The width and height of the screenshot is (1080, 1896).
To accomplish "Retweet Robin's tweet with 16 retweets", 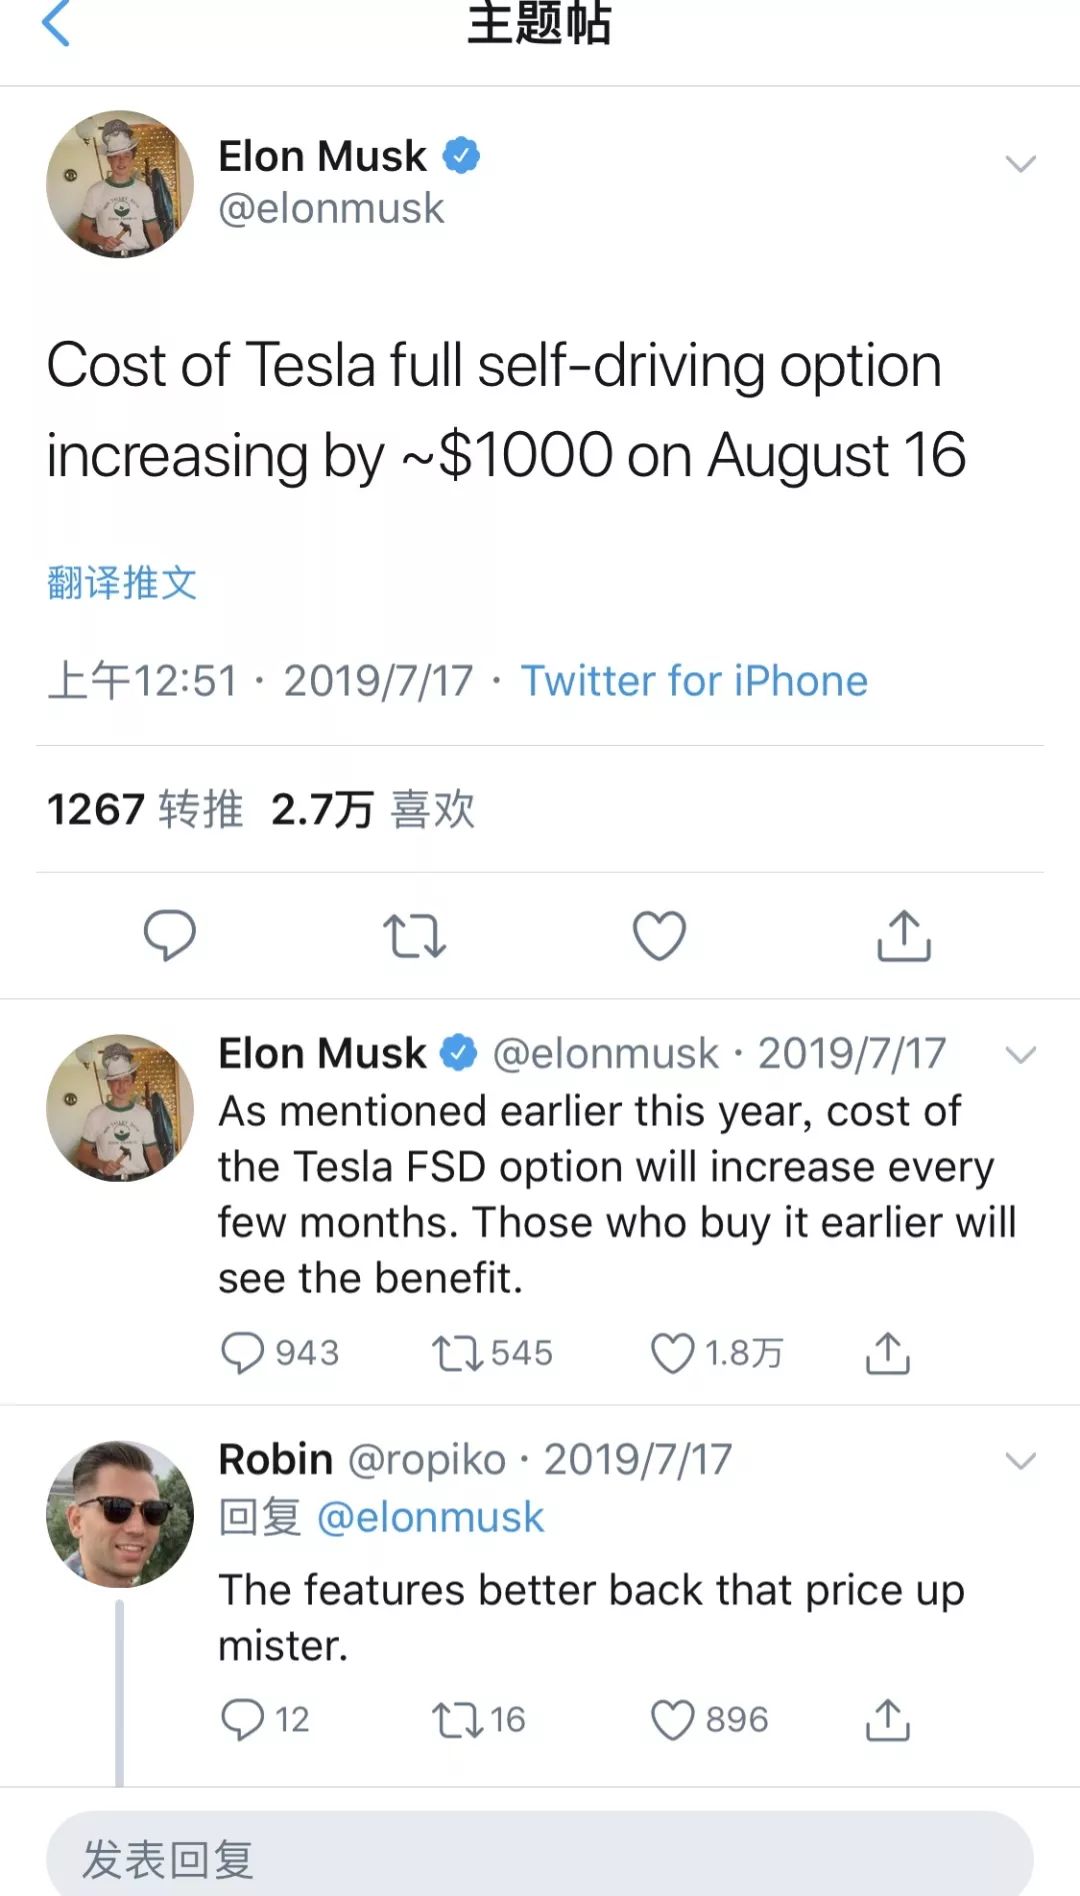I will point(456,1720).
